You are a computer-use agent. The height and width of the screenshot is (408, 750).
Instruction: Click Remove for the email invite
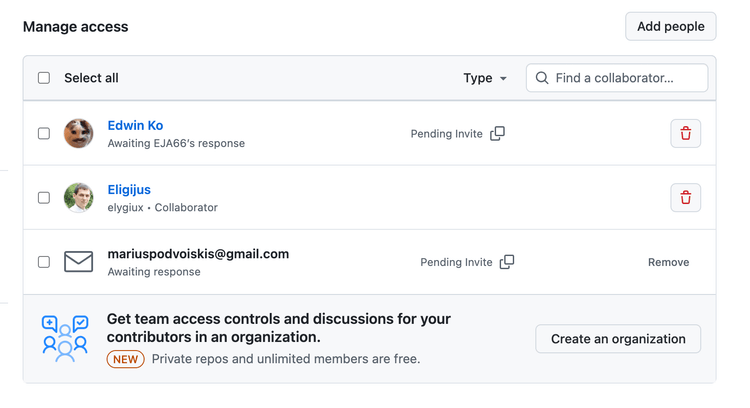coord(668,262)
